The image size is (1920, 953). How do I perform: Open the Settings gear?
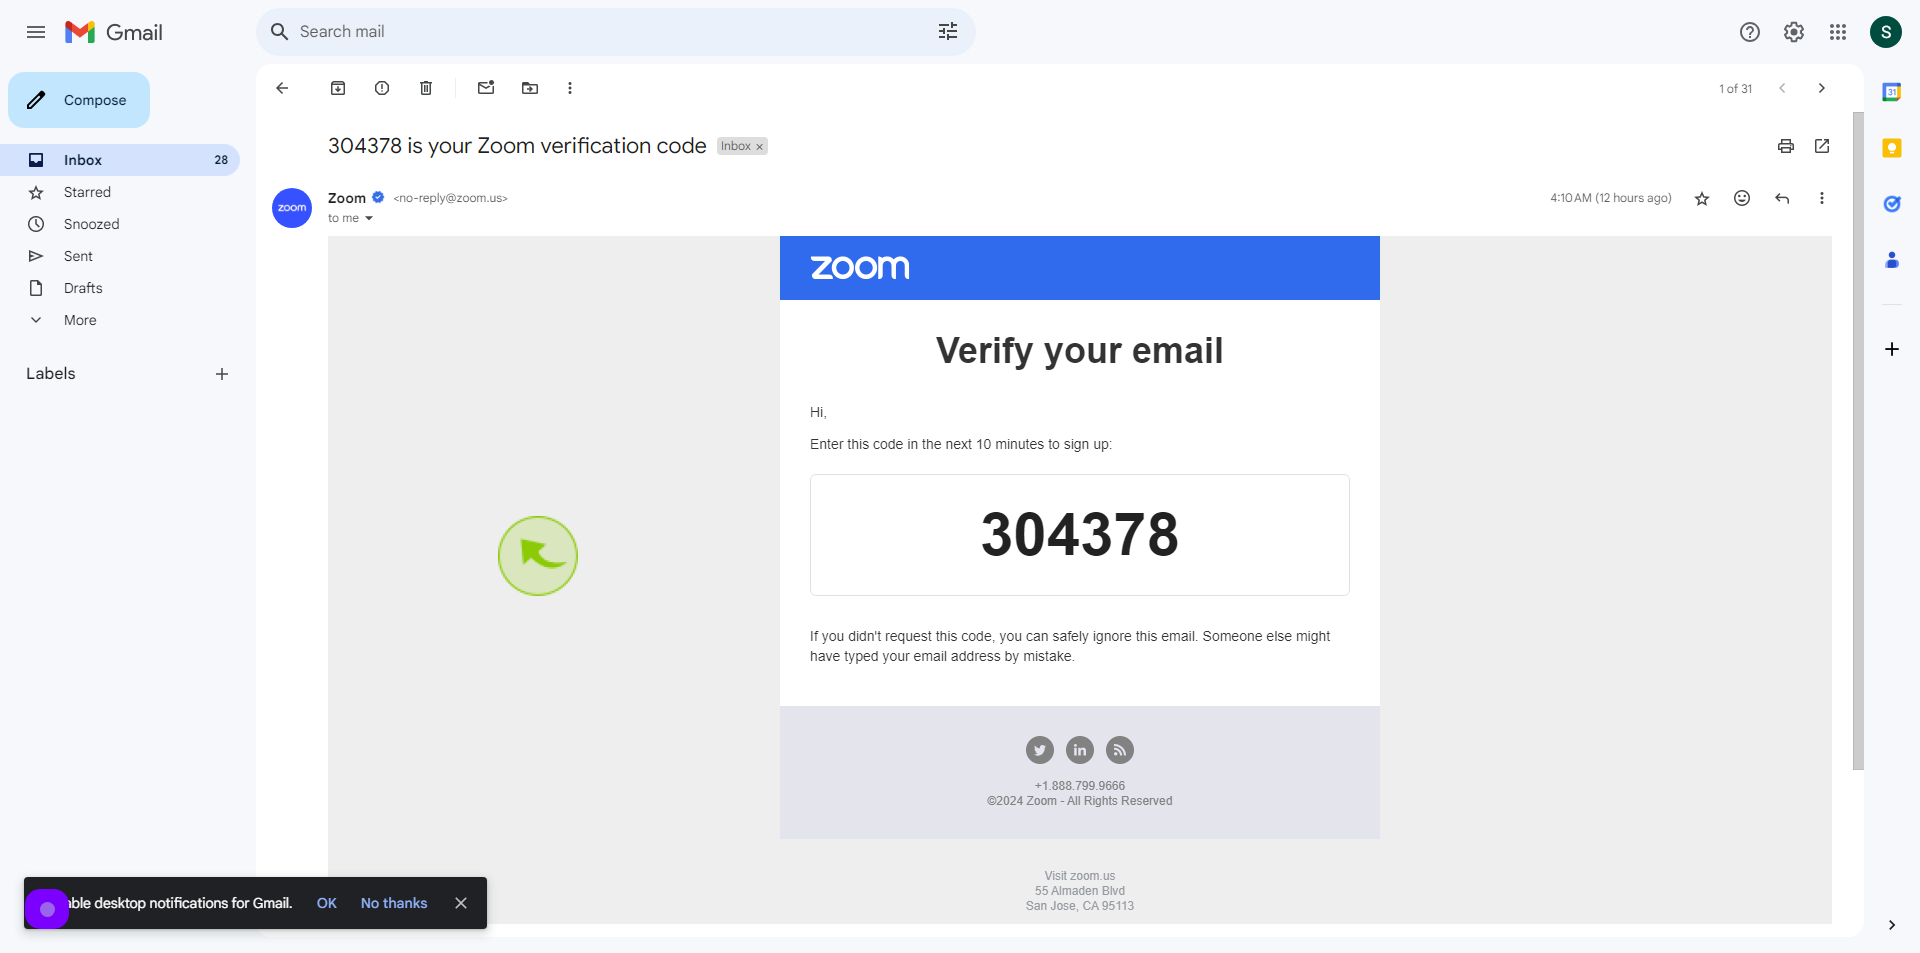[1794, 32]
